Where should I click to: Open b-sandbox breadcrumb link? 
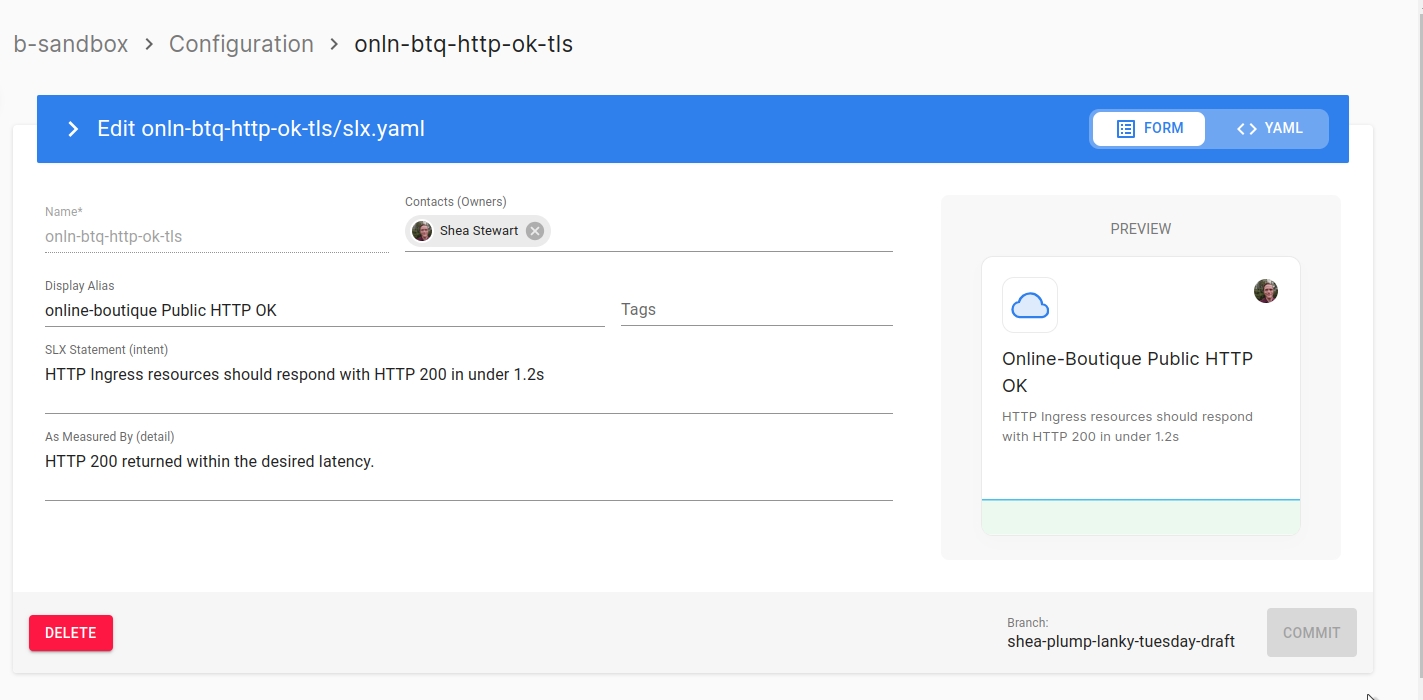[71, 44]
